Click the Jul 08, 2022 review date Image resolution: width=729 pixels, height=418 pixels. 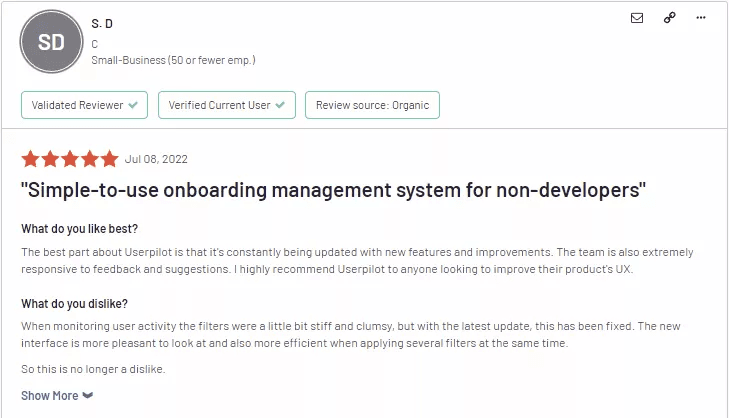[156, 159]
